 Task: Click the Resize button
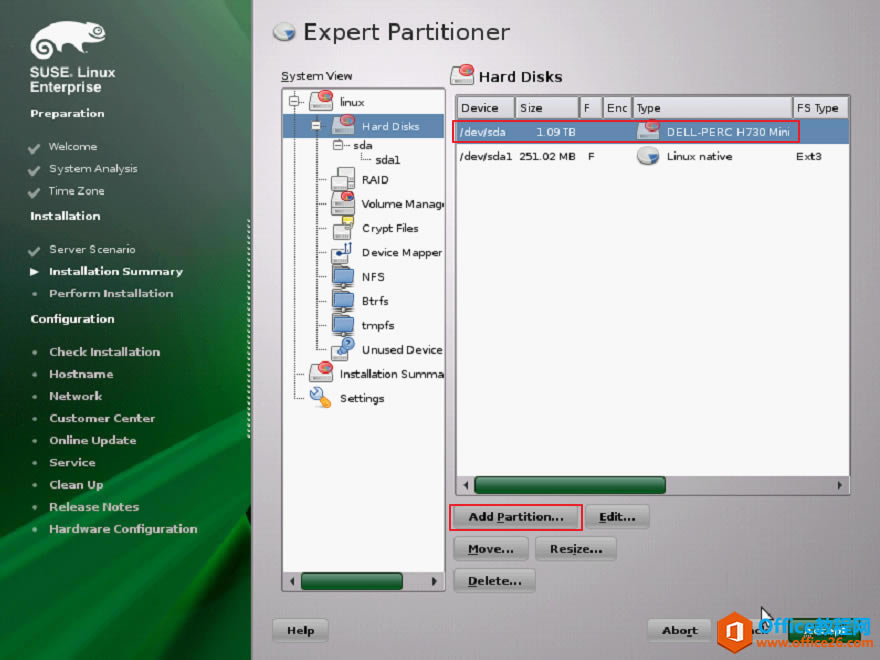(576, 549)
